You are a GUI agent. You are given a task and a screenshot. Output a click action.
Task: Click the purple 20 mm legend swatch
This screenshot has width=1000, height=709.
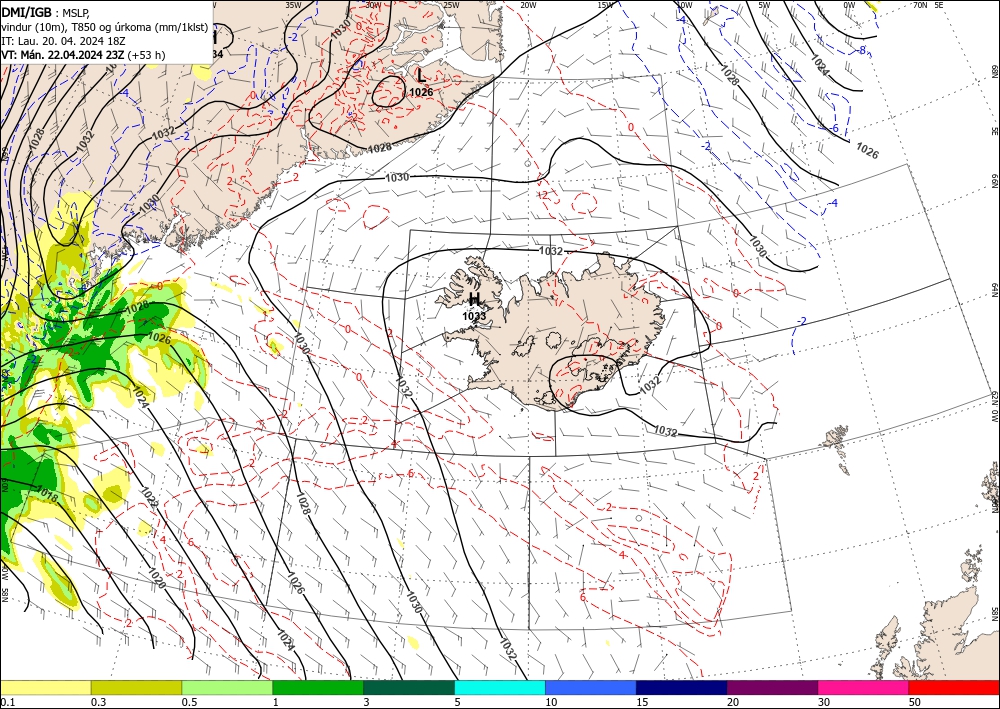coord(772,687)
